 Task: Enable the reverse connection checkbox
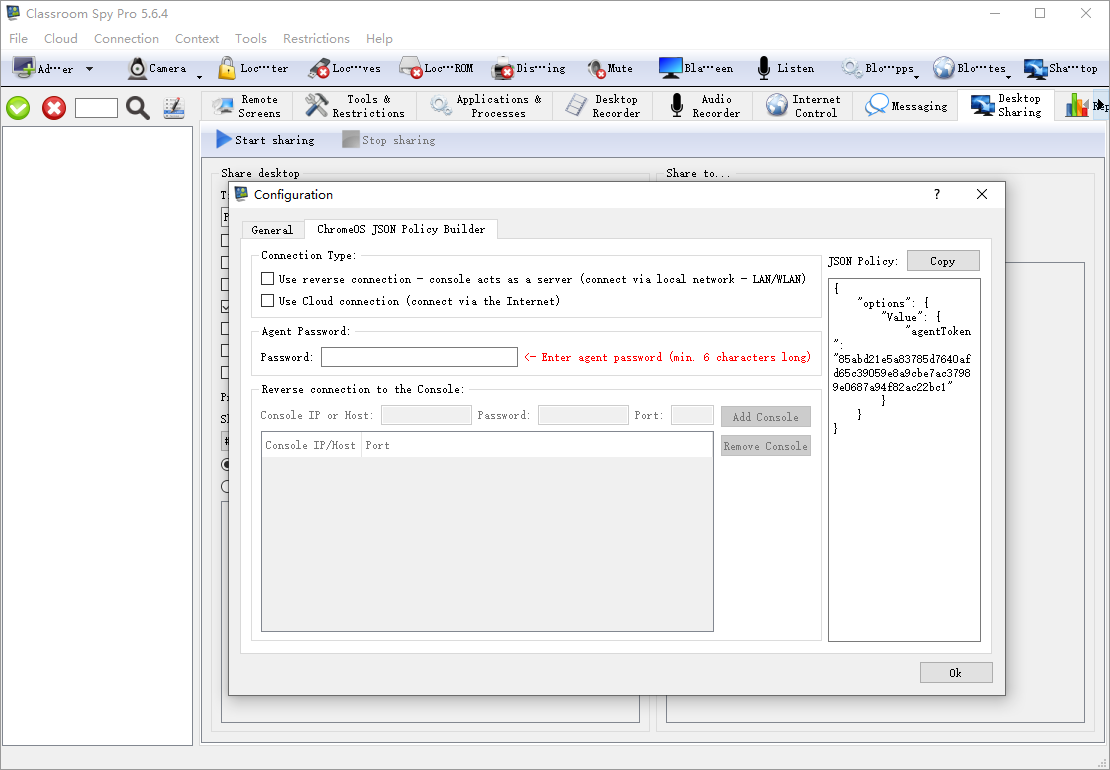[x=267, y=279]
